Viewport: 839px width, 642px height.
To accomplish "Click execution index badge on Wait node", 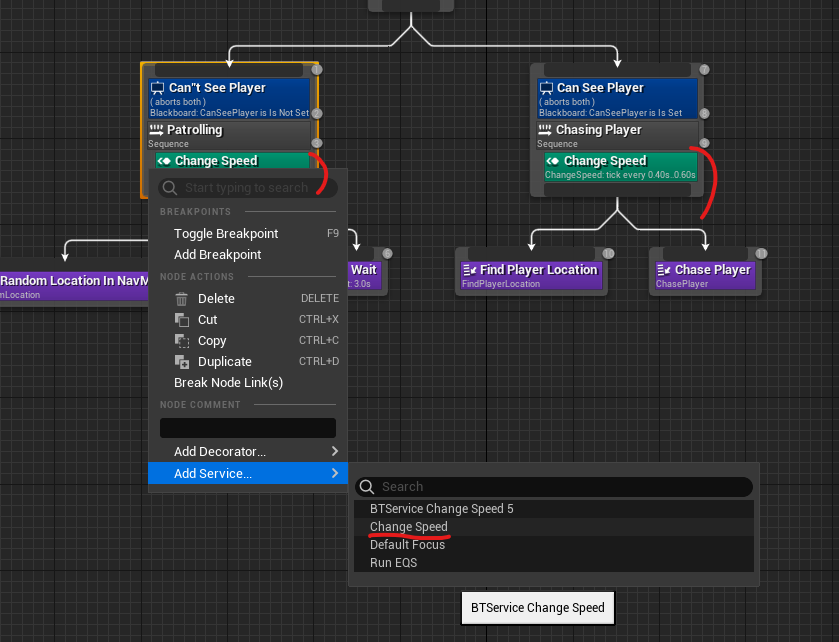I will (x=387, y=254).
